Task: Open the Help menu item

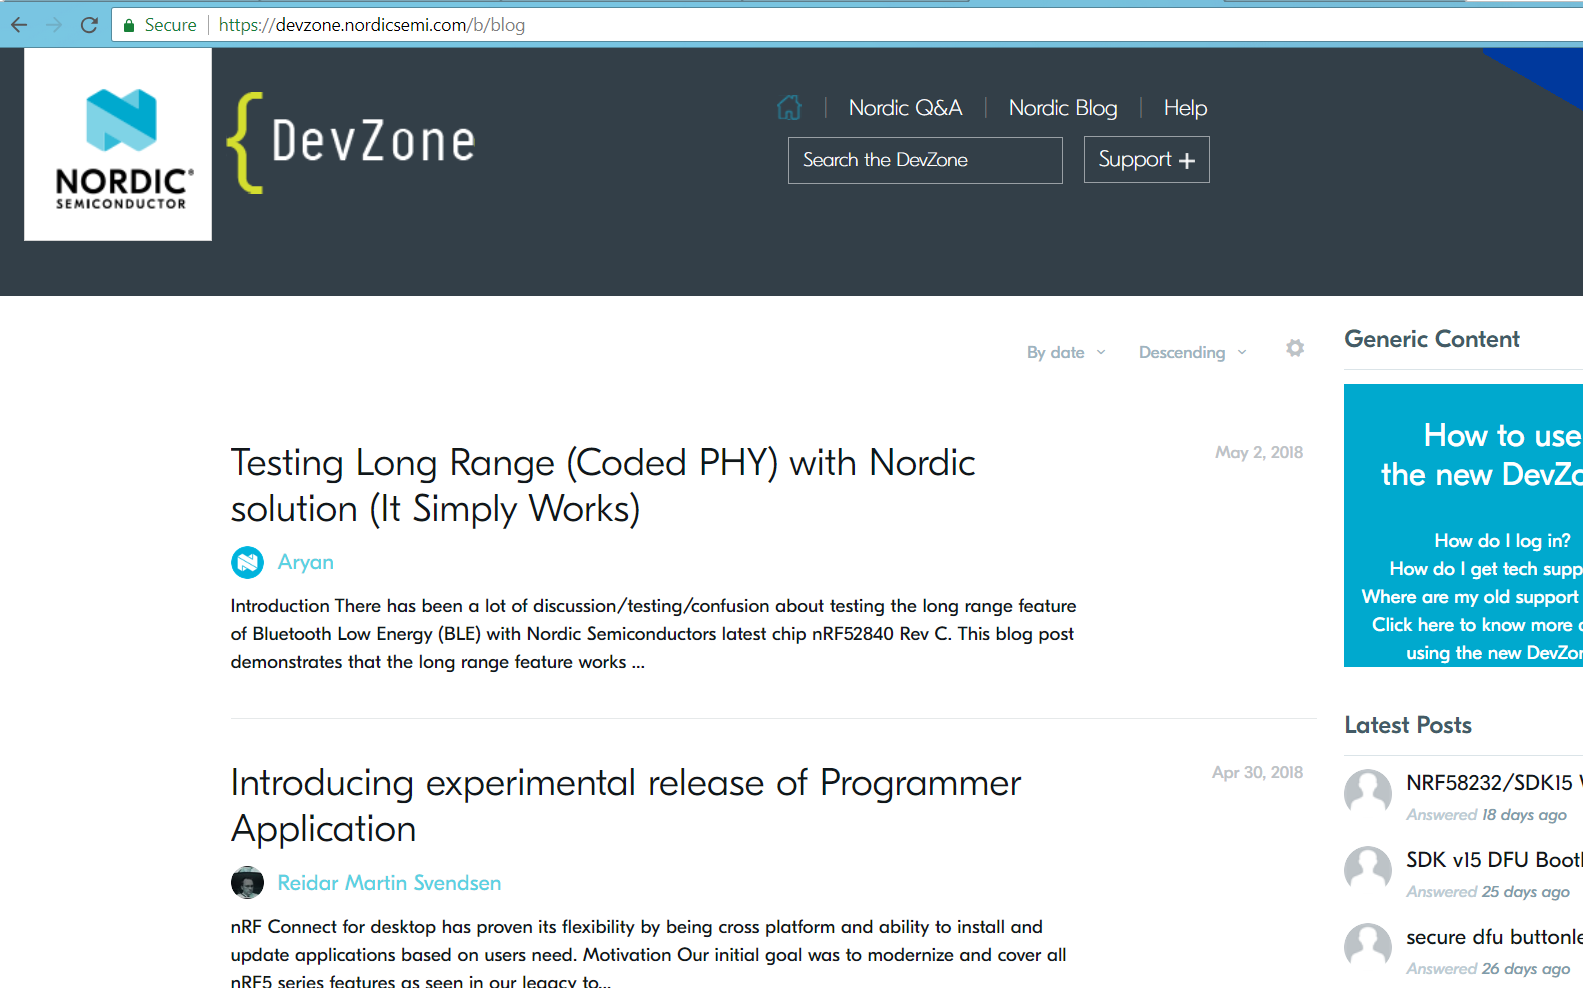Action: tap(1185, 107)
